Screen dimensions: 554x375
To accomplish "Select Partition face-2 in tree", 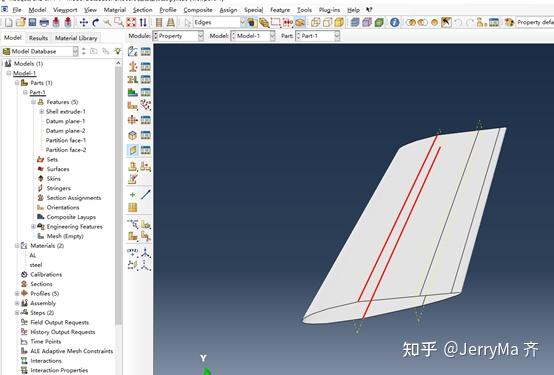I will (66, 150).
